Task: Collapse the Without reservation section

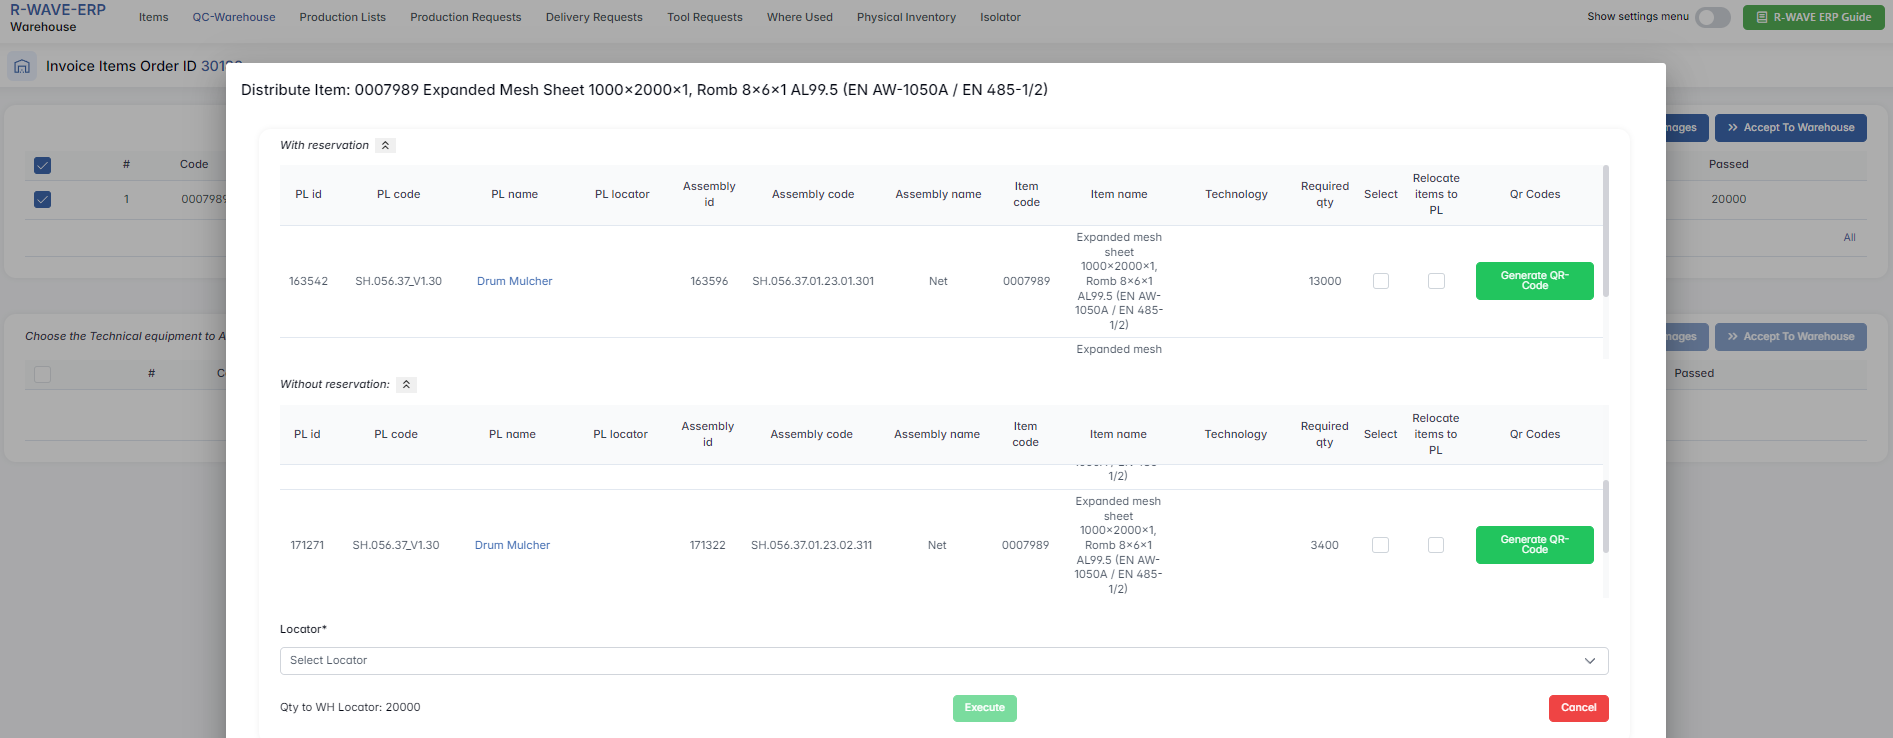Action: (406, 385)
